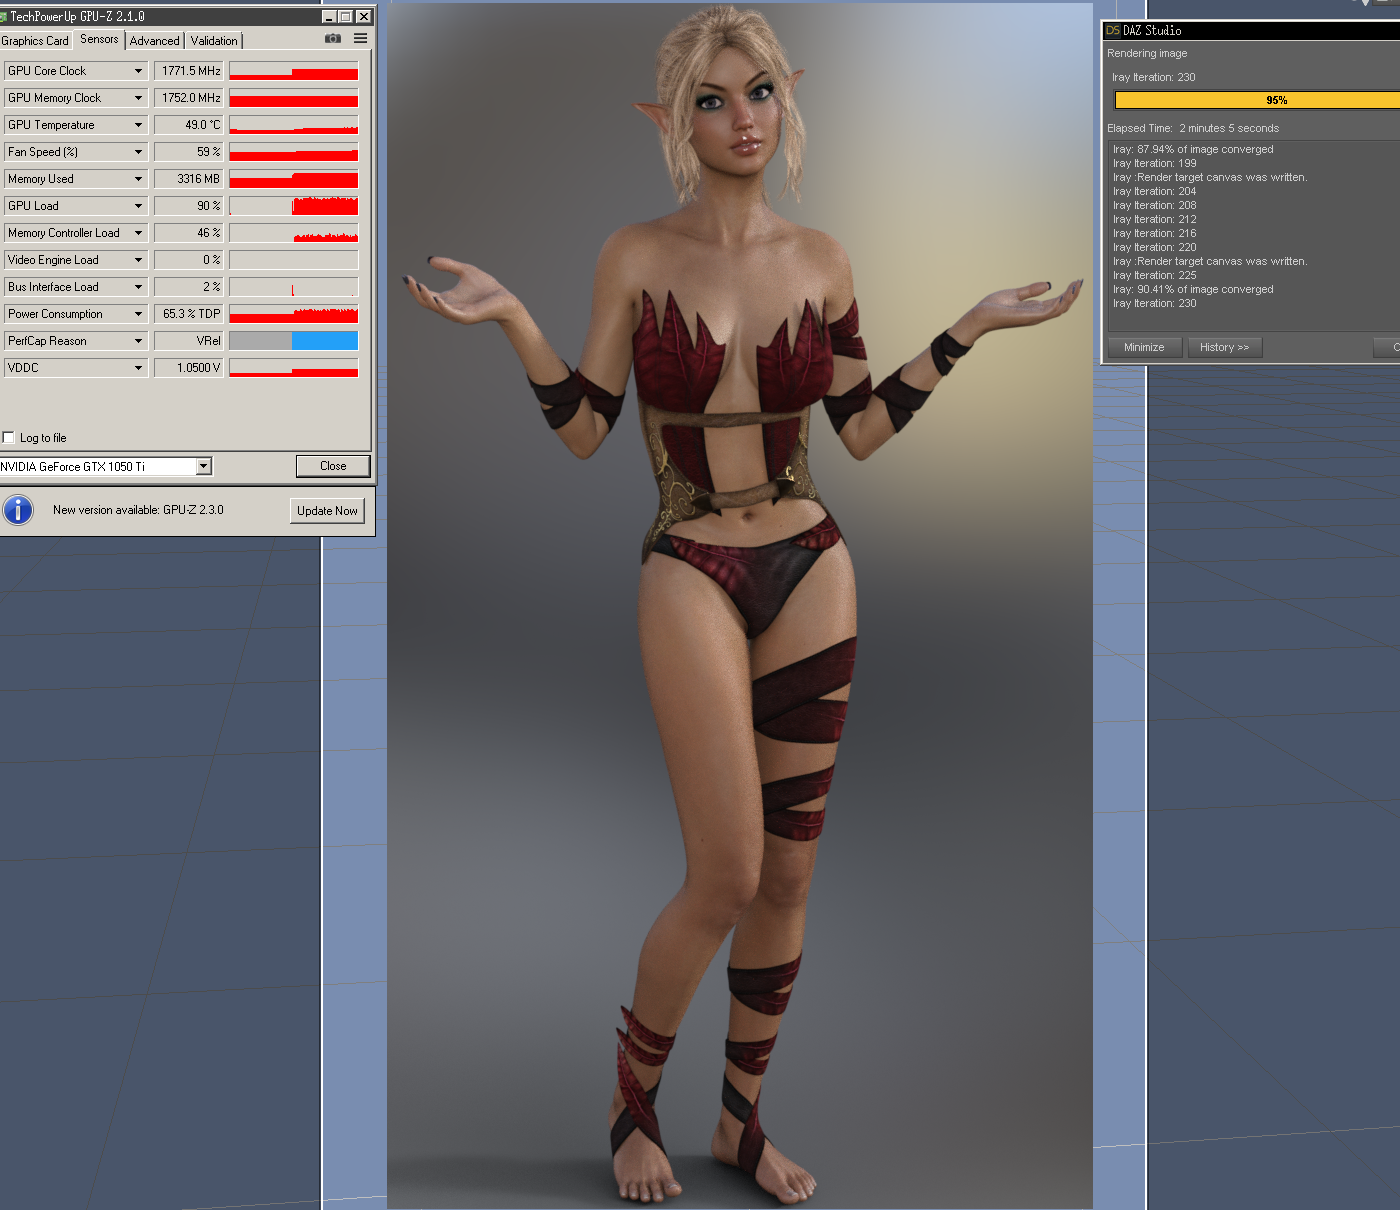Click the Elapsed Time 2 minutes 5 seconds text

click(1193, 129)
